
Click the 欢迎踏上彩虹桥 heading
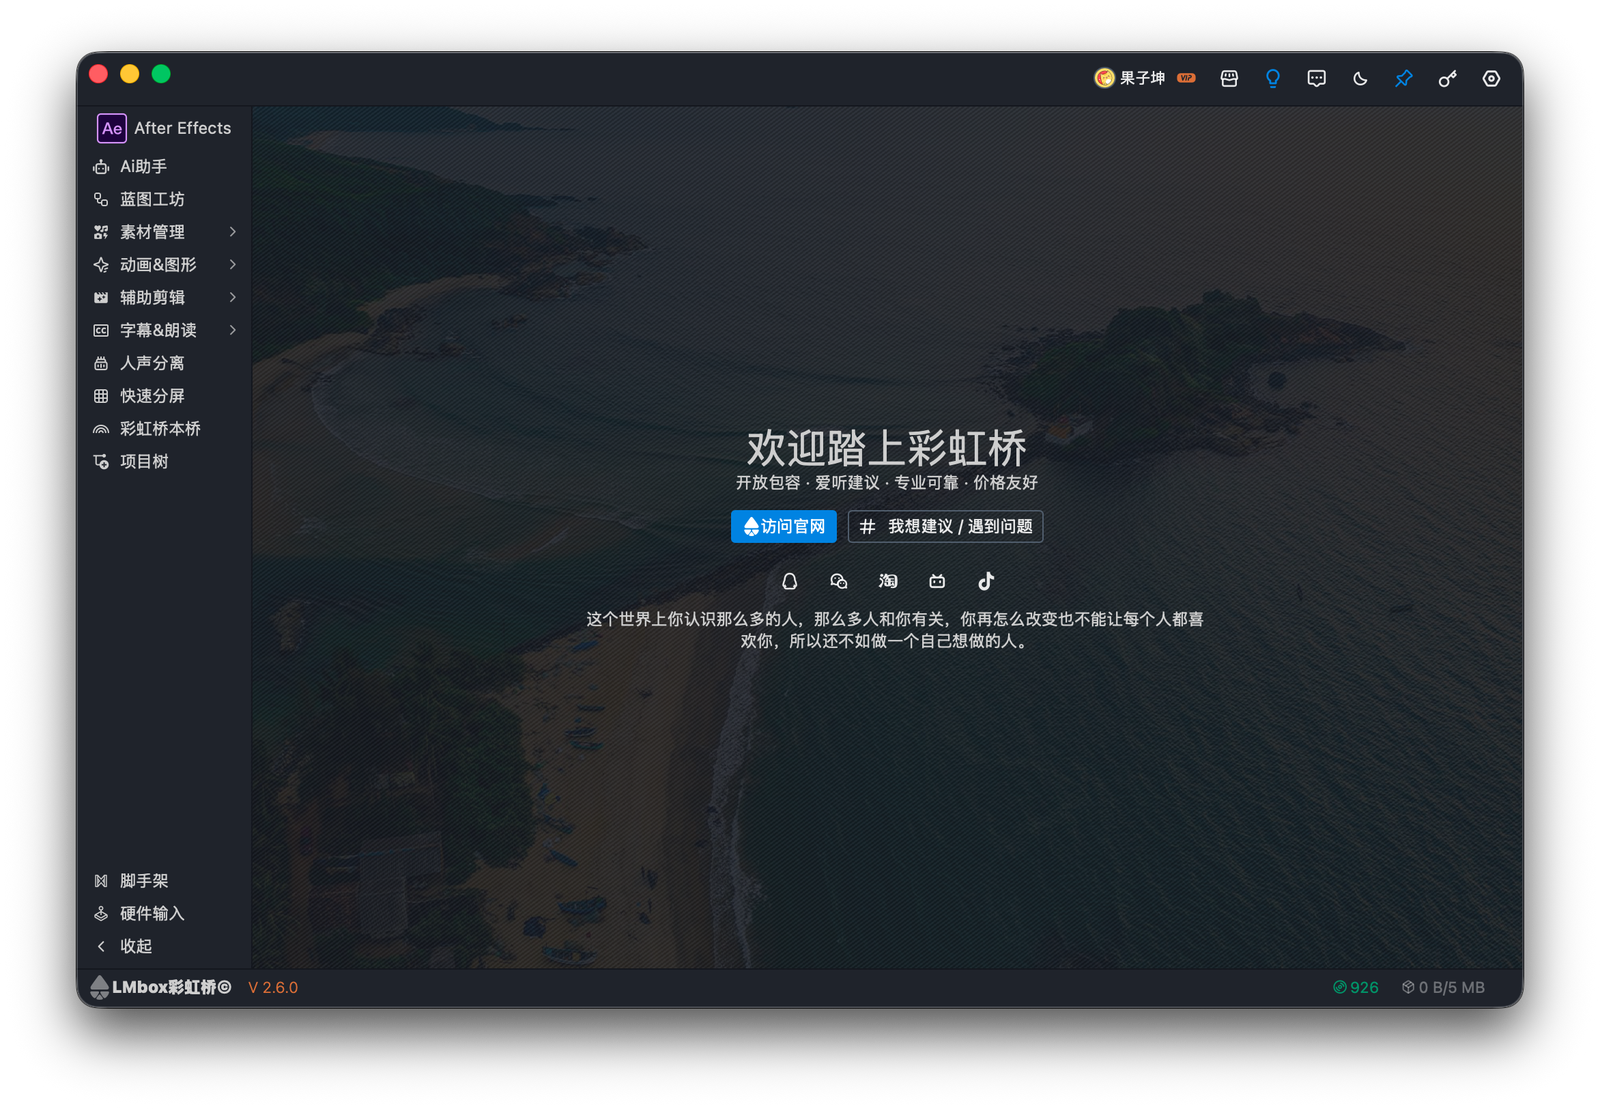(x=887, y=448)
